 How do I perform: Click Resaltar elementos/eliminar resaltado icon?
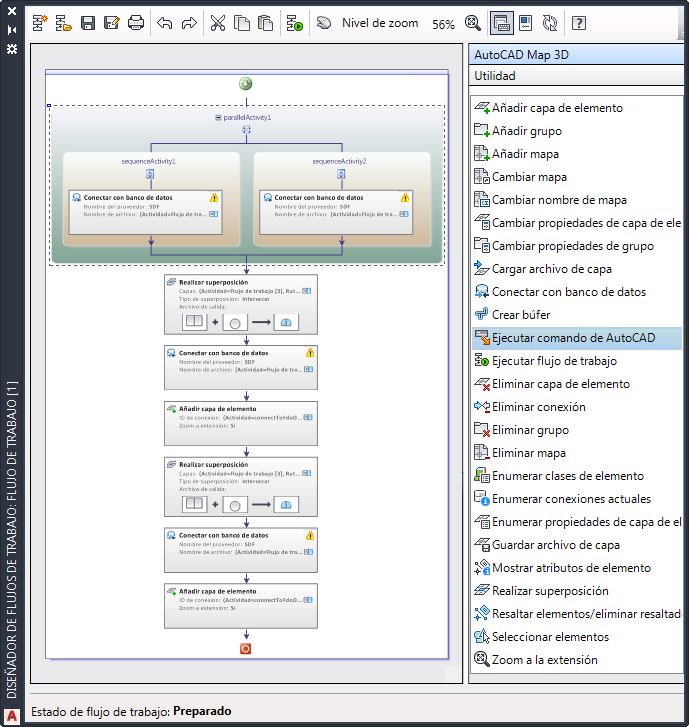tap(482, 613)
